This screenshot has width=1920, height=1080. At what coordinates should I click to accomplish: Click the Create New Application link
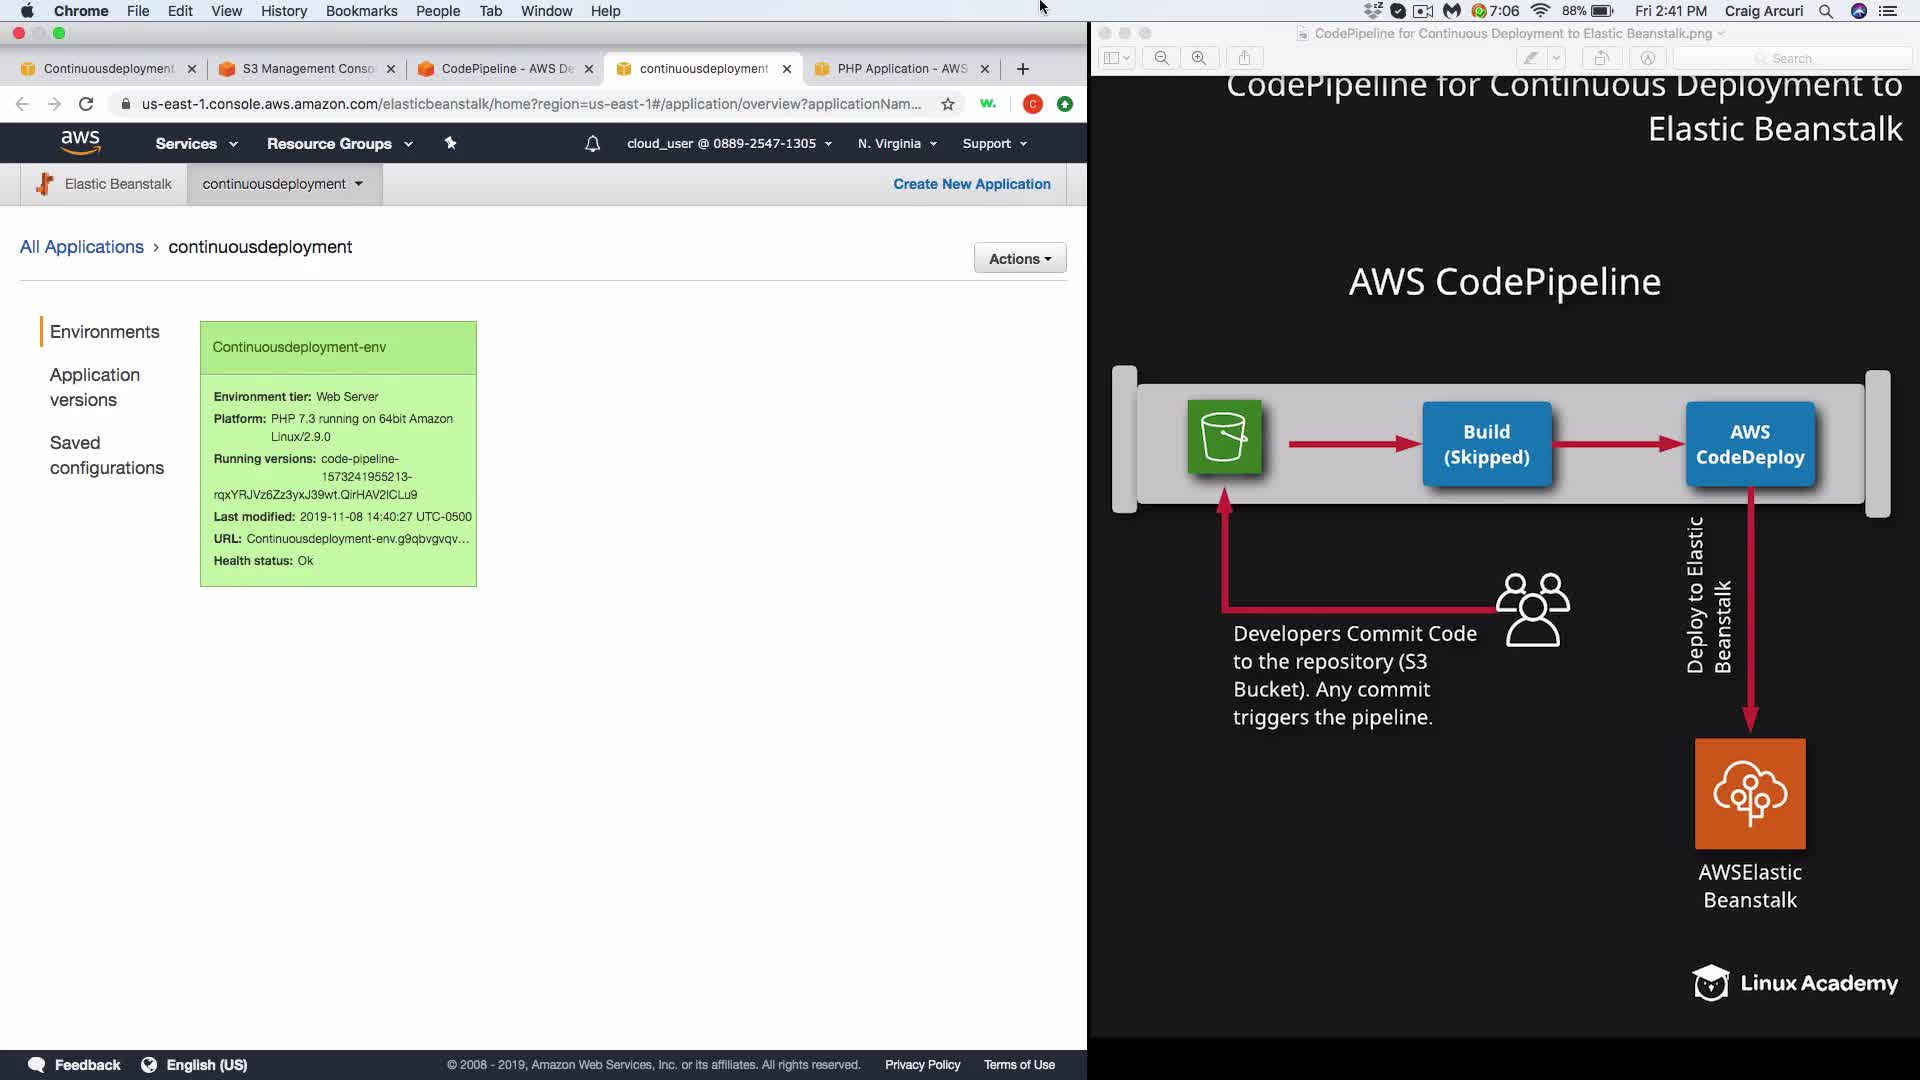(x=971, y=184)
